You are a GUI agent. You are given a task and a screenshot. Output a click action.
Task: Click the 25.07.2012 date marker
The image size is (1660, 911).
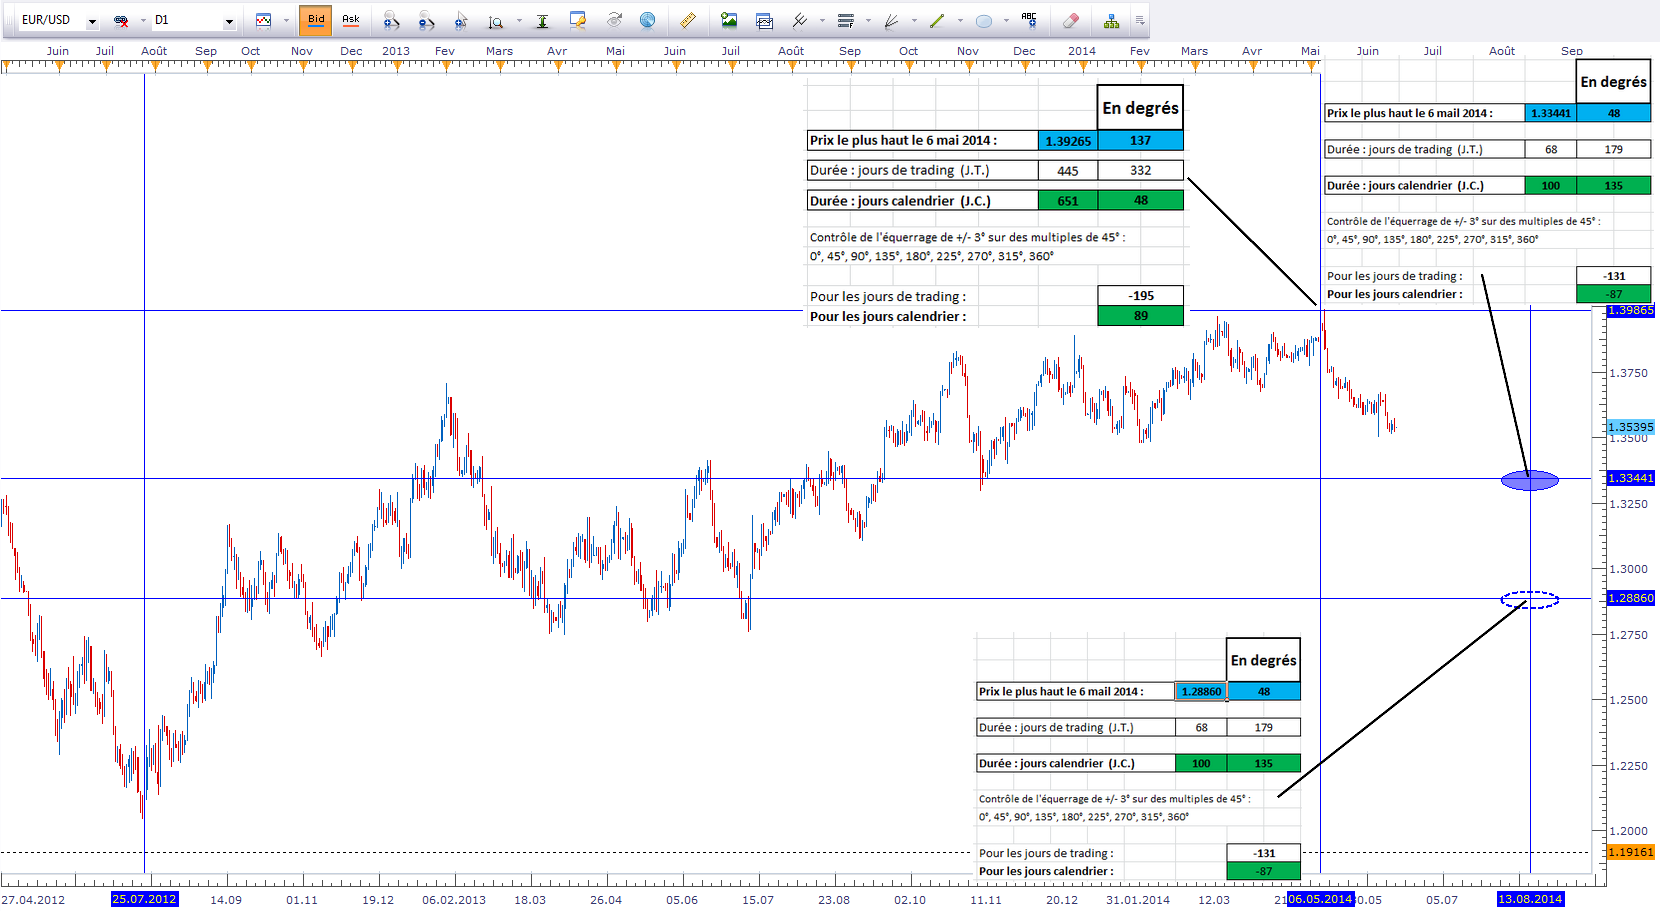145,899
